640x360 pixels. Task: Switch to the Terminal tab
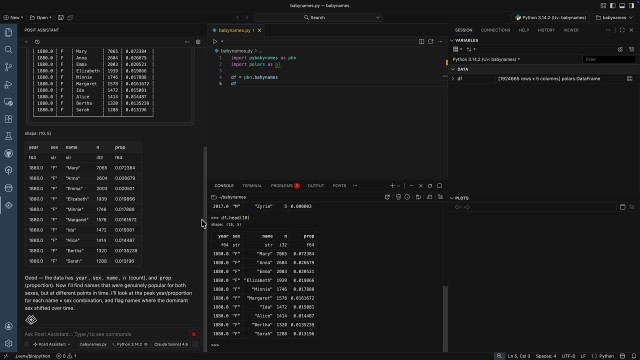point(252,186)
